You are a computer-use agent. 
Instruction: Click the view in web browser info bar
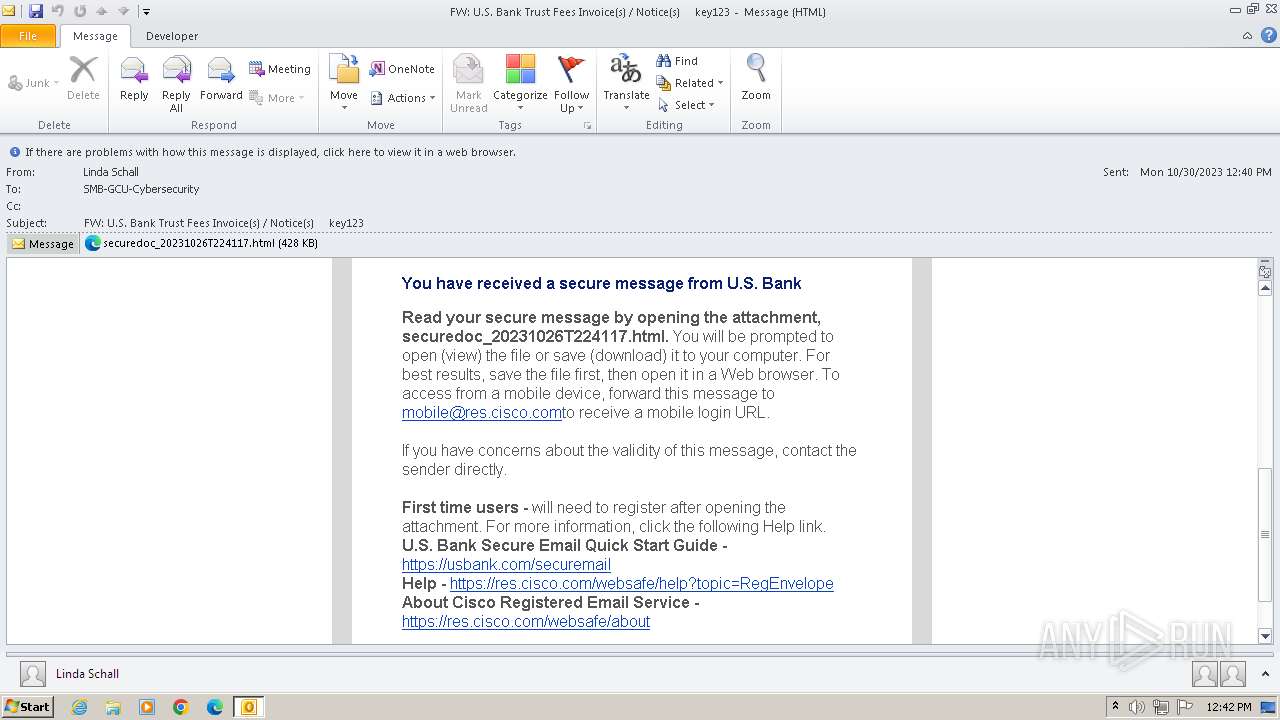[x=270, y=152]
